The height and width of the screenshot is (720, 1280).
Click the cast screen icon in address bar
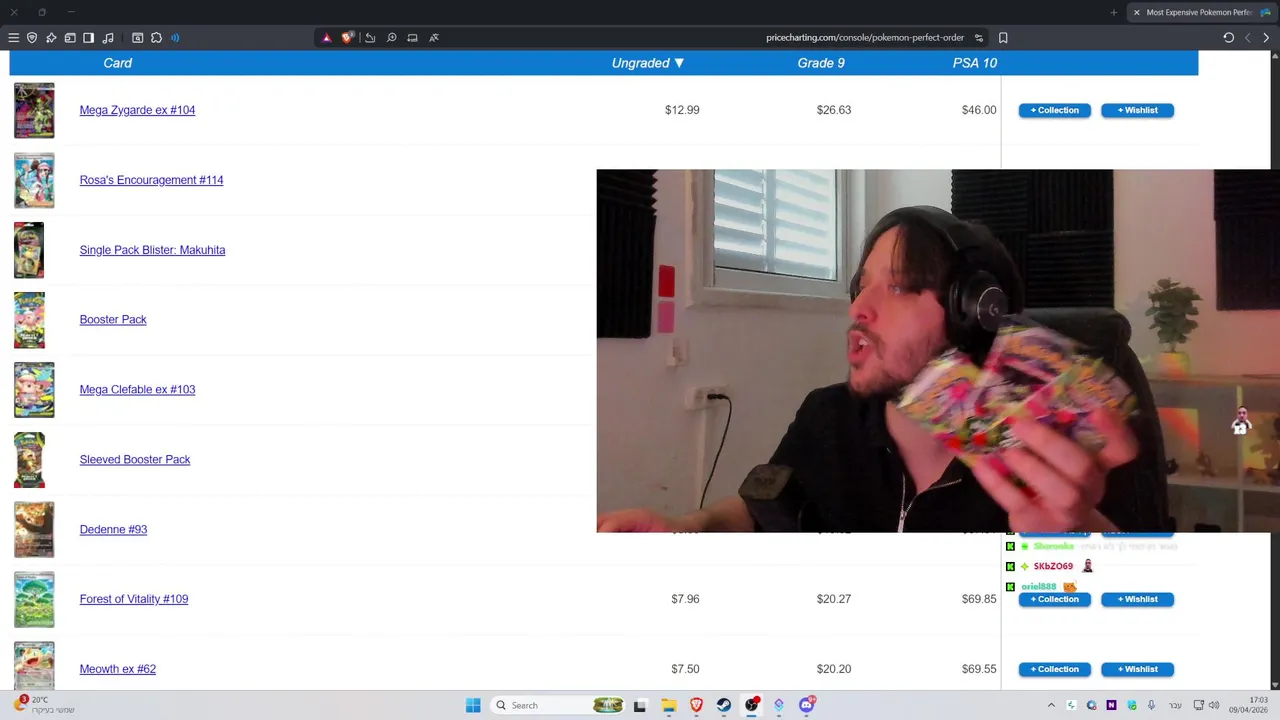[412, 38]
